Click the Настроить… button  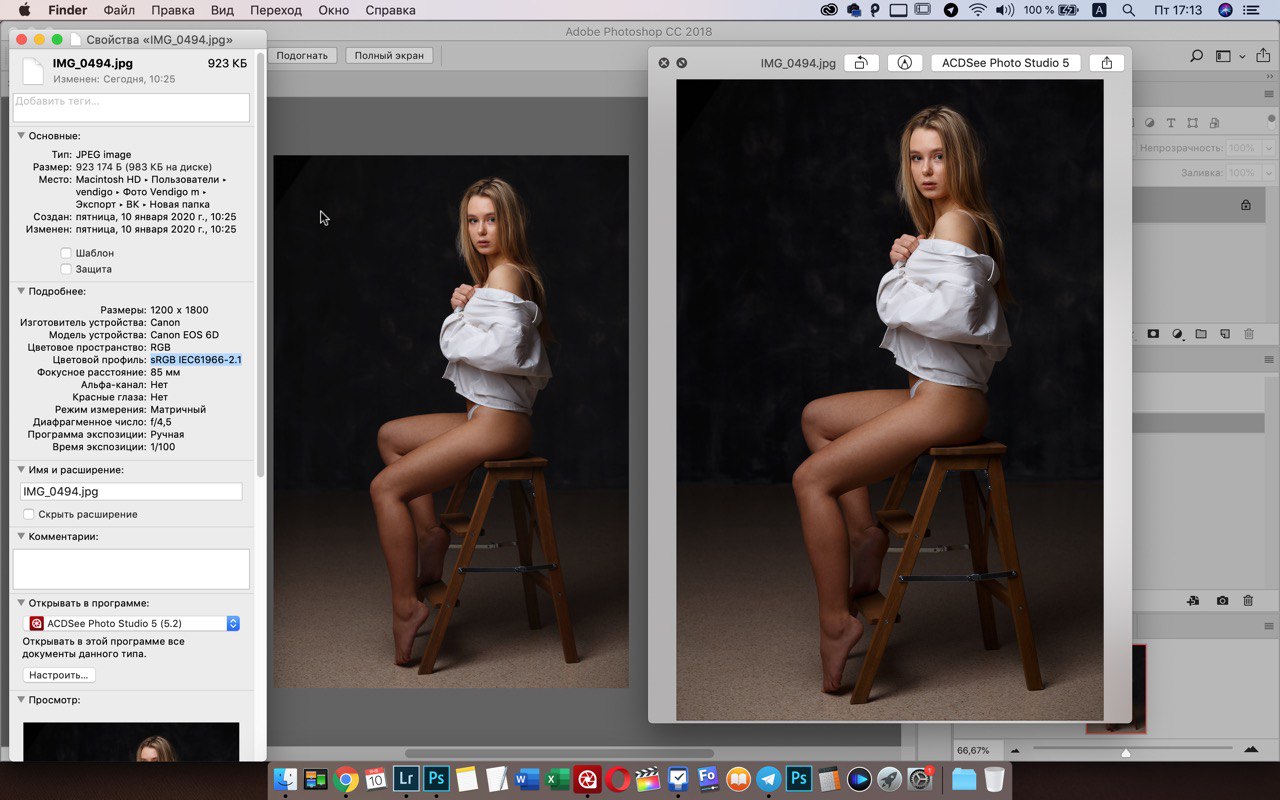pos(59,675)
